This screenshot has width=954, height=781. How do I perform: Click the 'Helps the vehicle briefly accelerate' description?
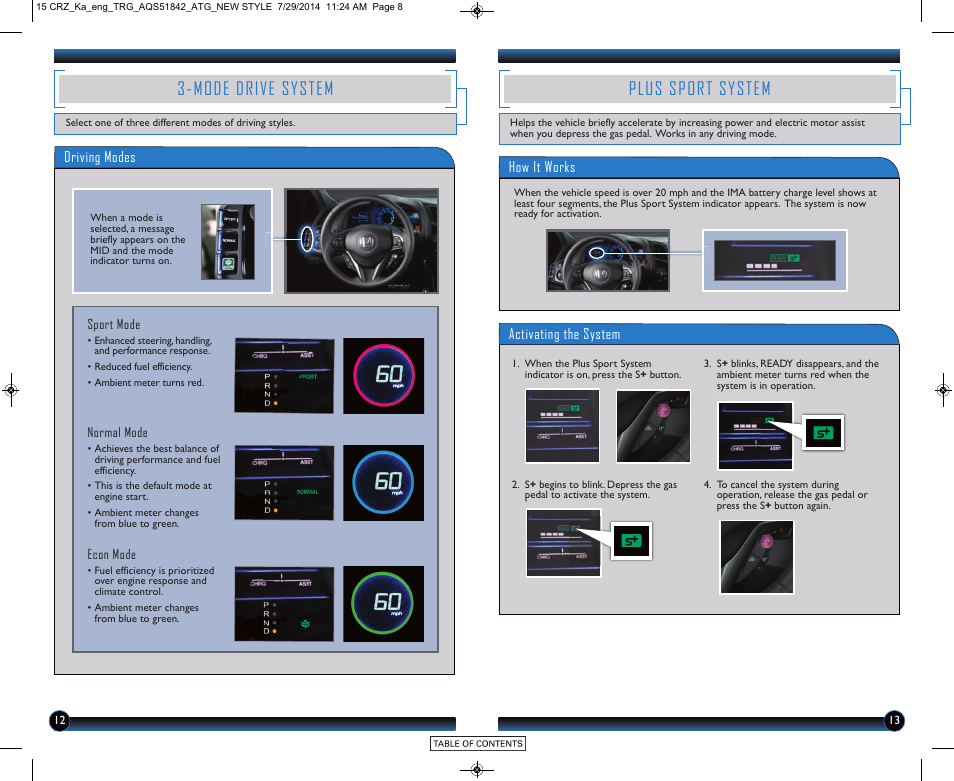pos(687,128)
